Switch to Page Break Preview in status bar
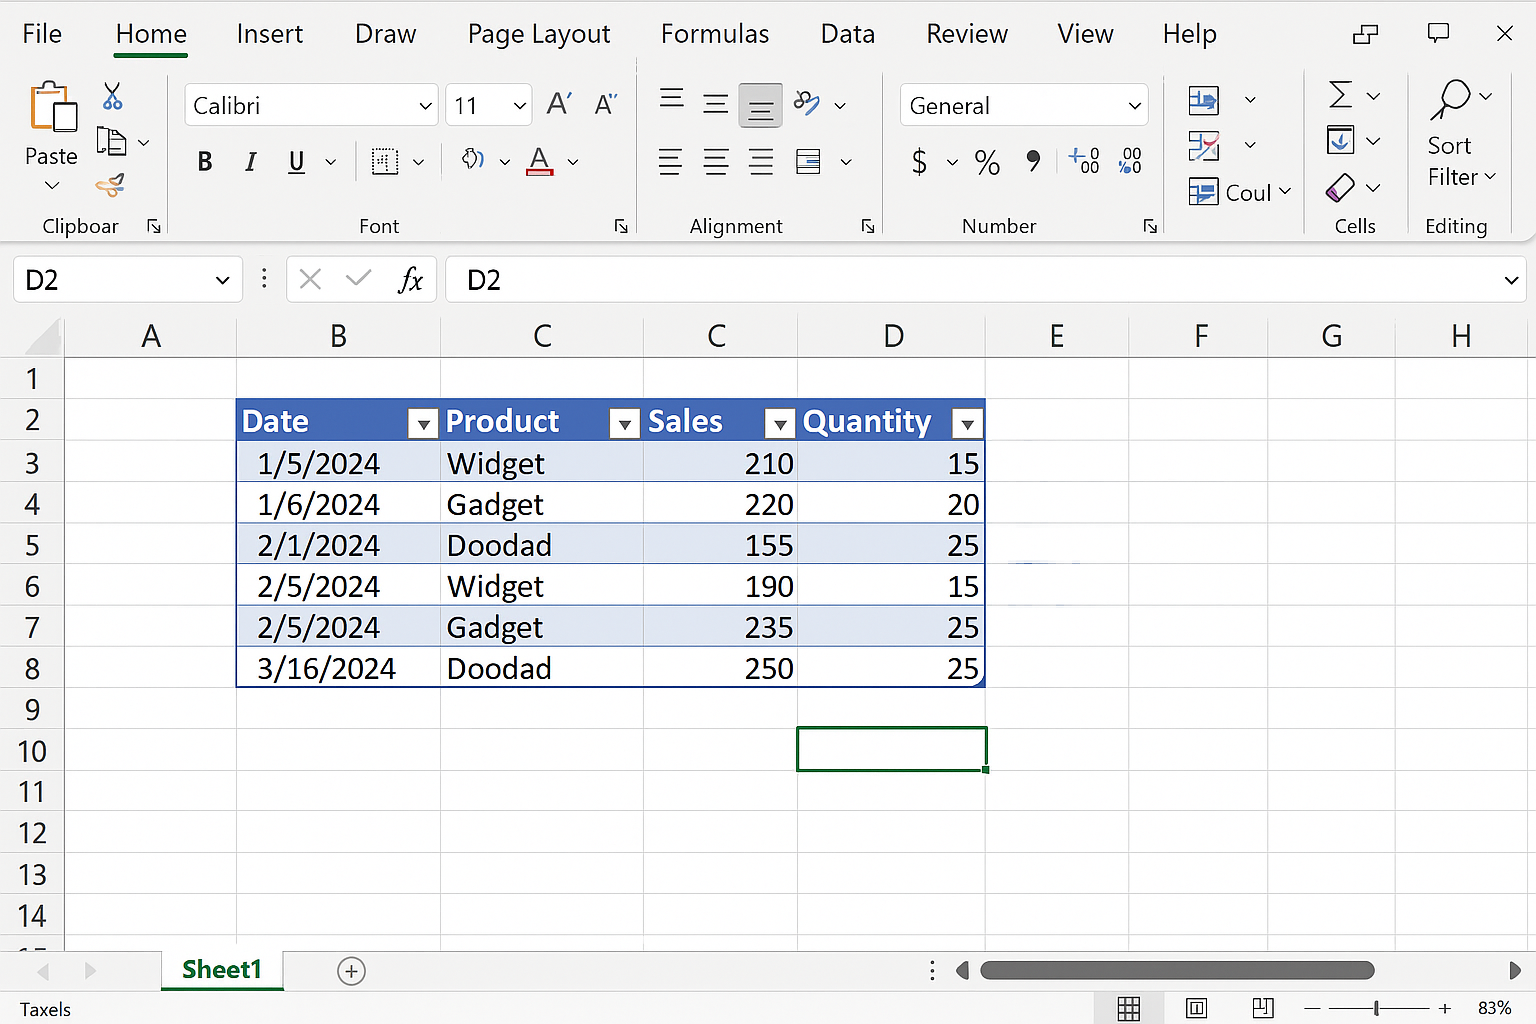The height and width of the screenshot is (1024, 1536). pyautogui.click(x=1263, y=1008)
